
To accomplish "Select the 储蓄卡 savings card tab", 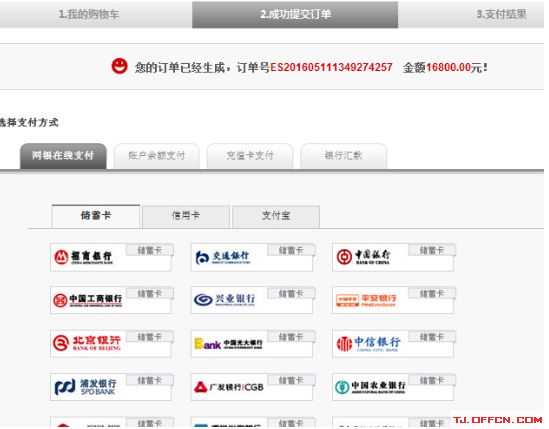I will [x=96, y=216].
